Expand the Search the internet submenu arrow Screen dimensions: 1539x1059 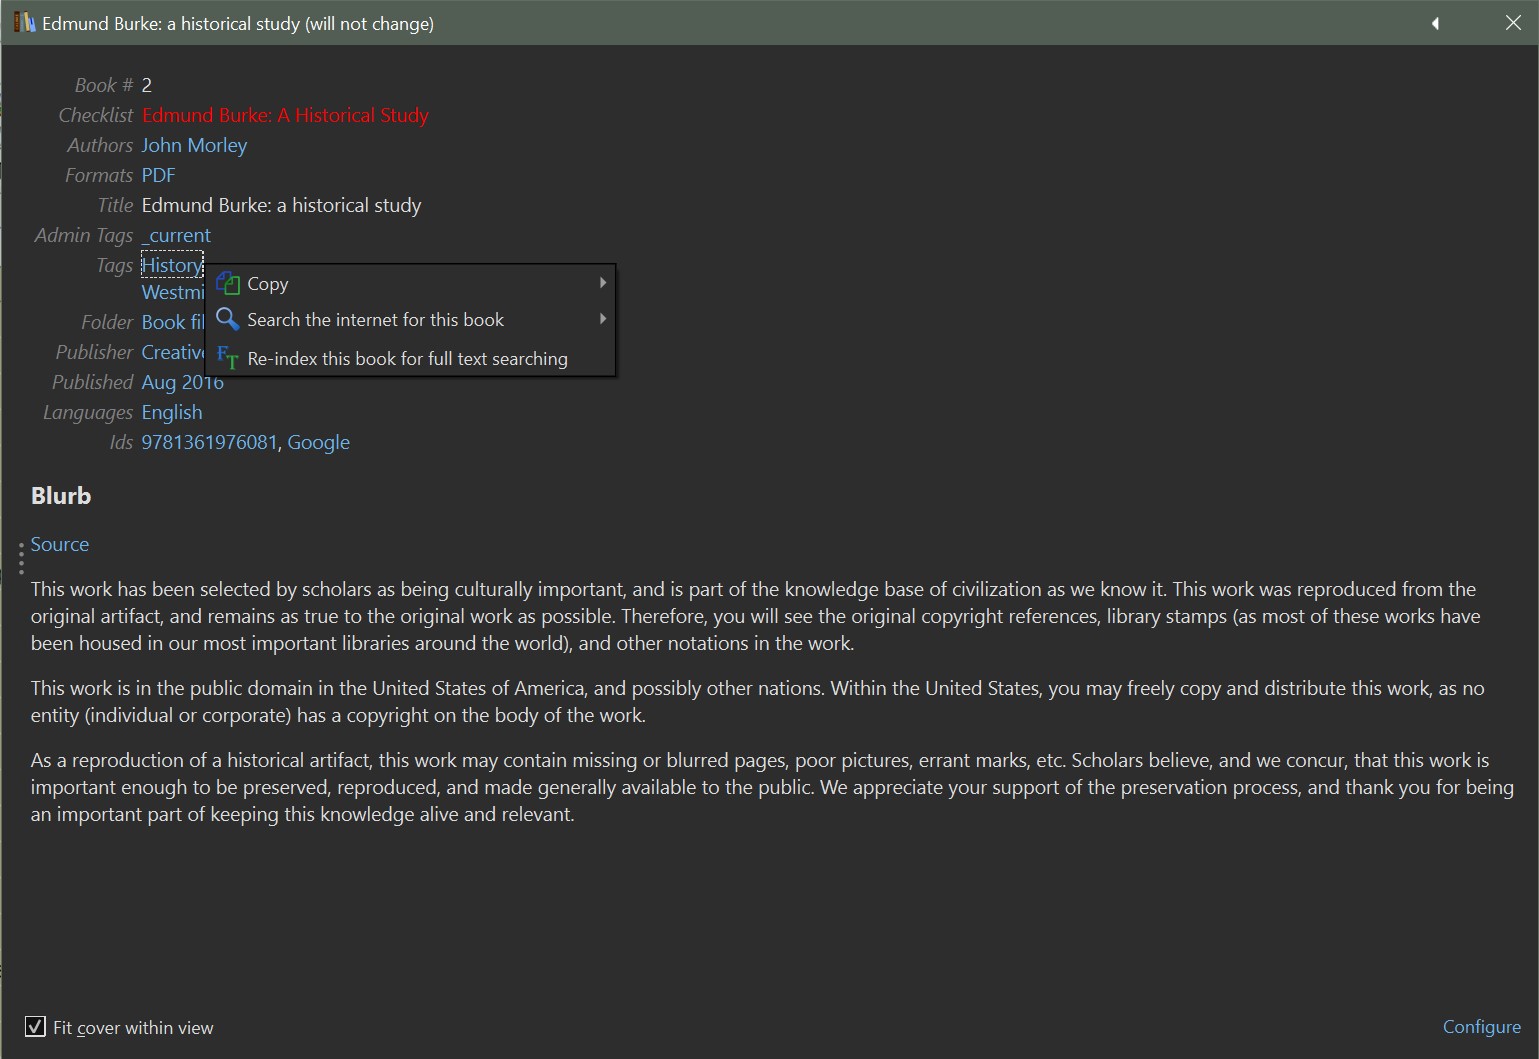click(602, 319)
